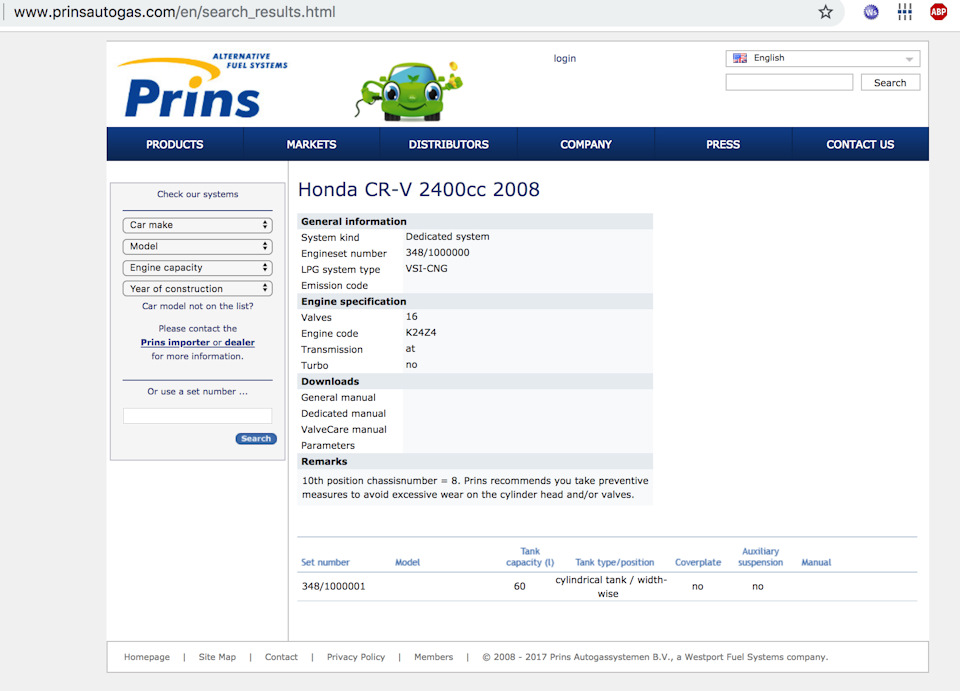
Task: Open the English language dropdown
Action: [822, 58]
